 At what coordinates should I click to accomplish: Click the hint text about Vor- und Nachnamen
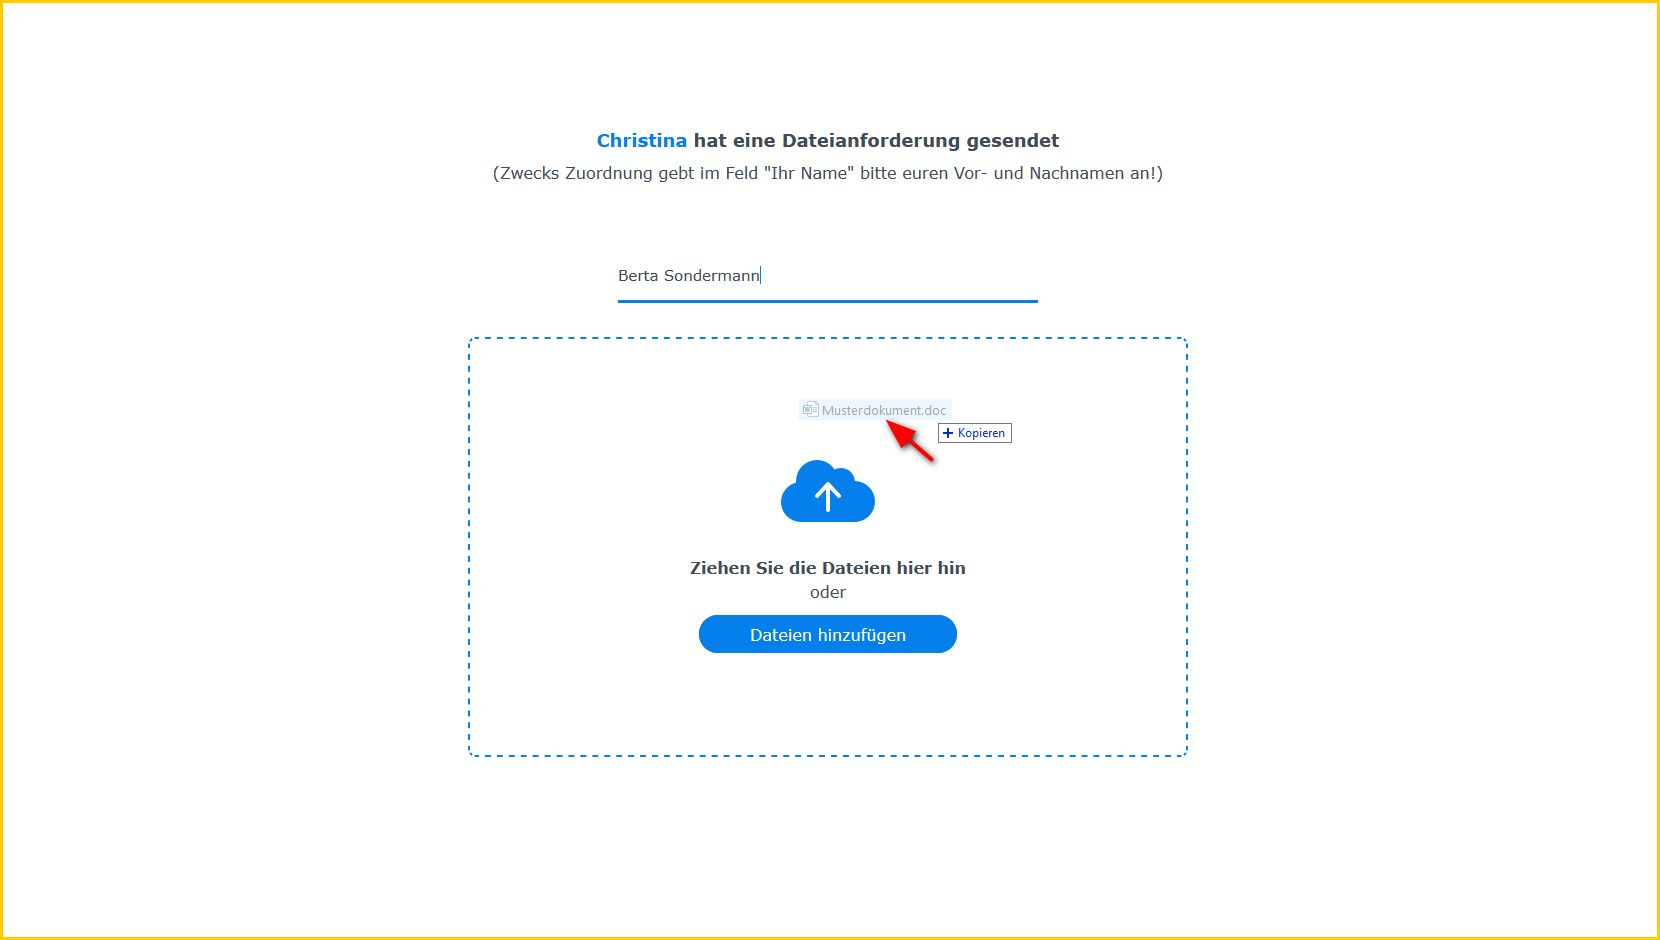[827, 173]
